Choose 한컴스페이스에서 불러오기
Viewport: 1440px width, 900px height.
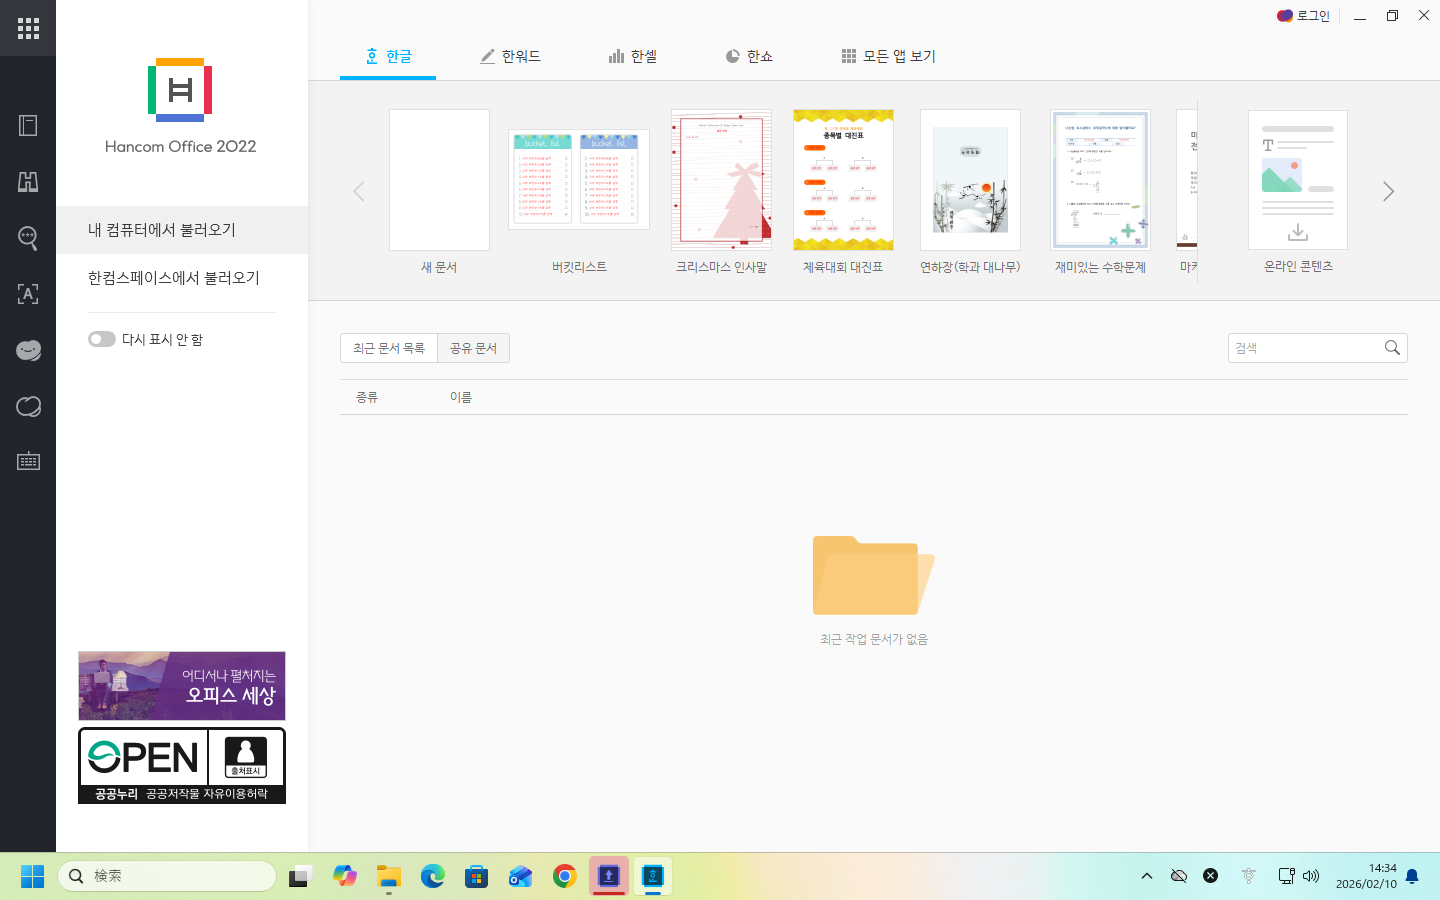click(174, 278)
